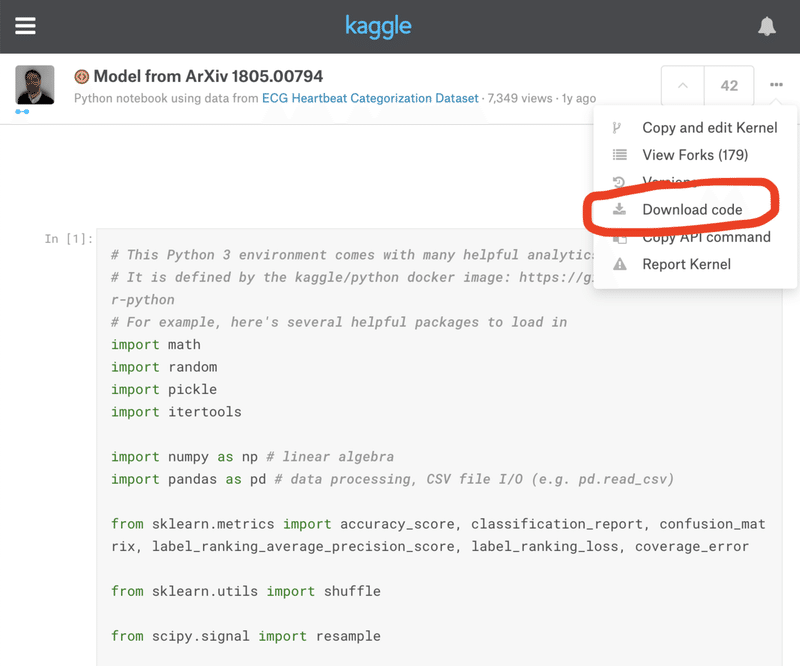Viewport: 800px width, 666px height.
Task: Upvote the kernel with the arrow
Action: coord(683,86)
